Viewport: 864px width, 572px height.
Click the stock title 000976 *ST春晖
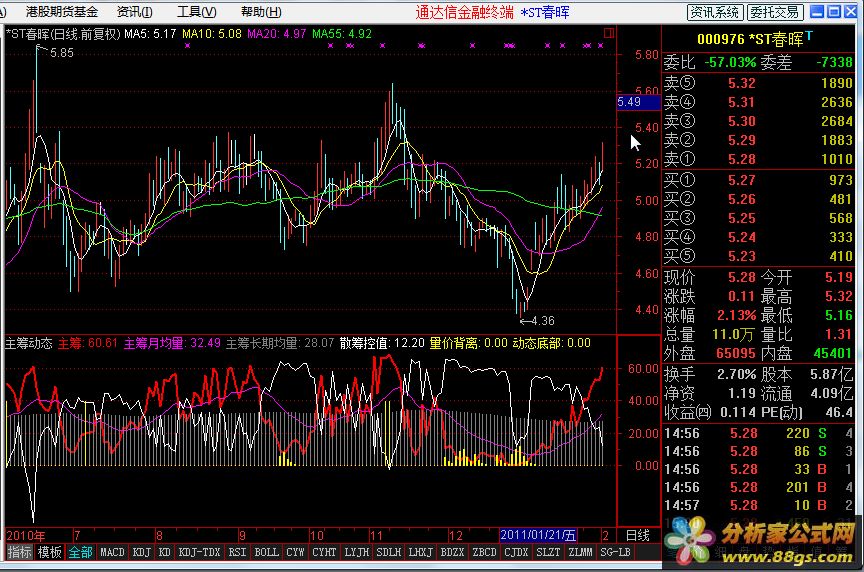point(750,39)
